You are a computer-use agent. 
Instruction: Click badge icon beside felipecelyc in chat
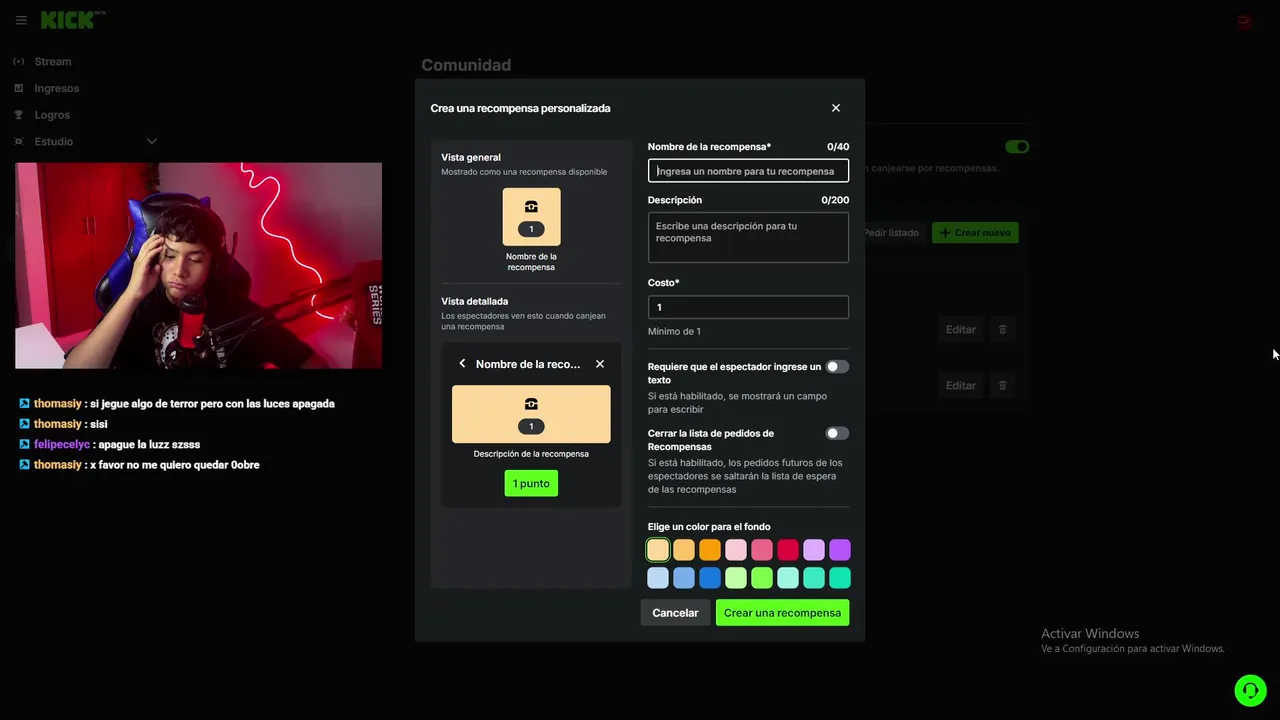pos(25,445)
